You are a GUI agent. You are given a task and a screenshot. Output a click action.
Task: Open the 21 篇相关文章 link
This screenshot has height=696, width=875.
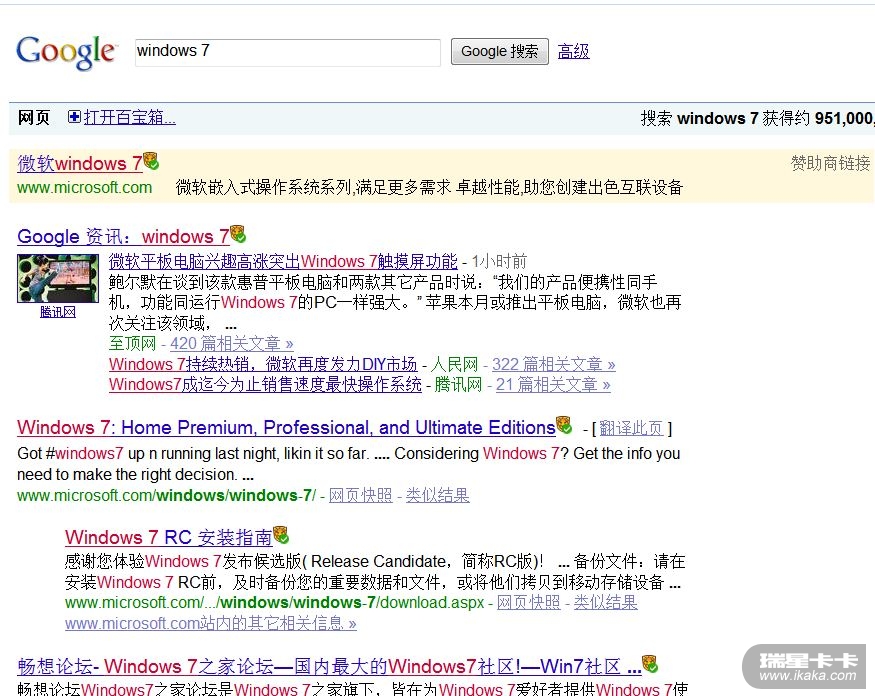553,385
